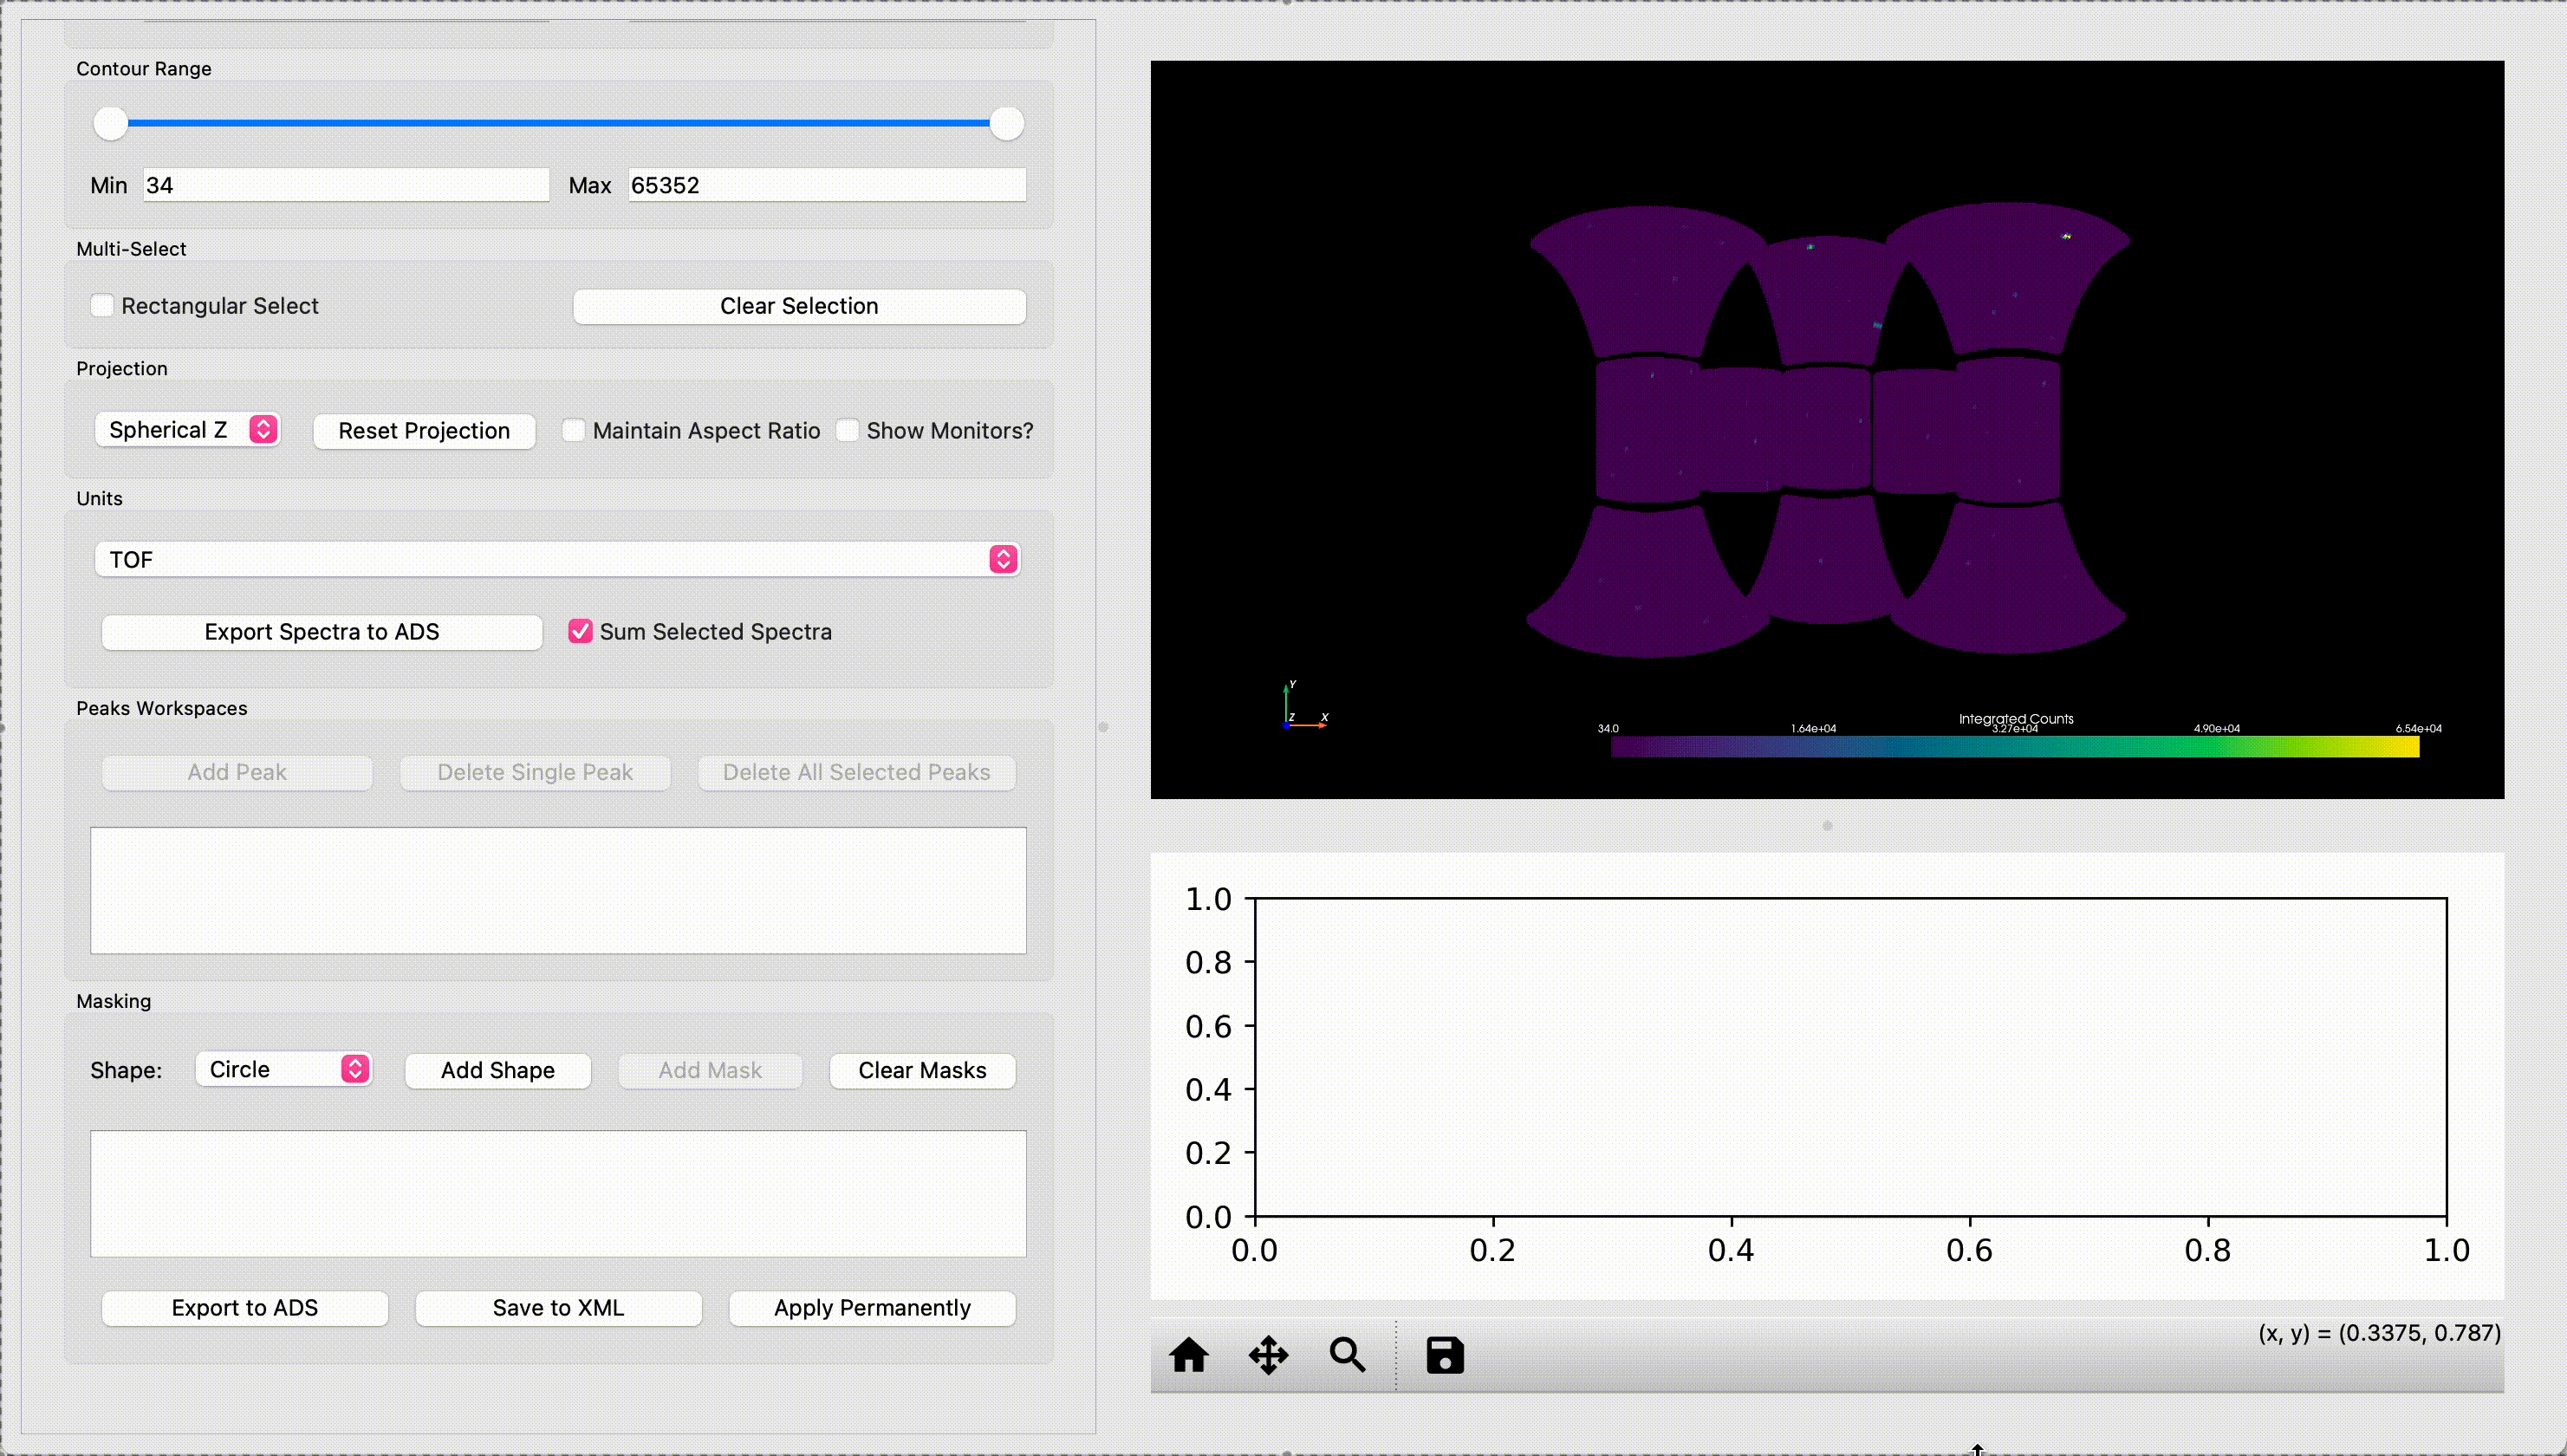Click the Home reset view icon
The height and width of the screenshot is (1456, 2567).
tap(1189, 1355)
